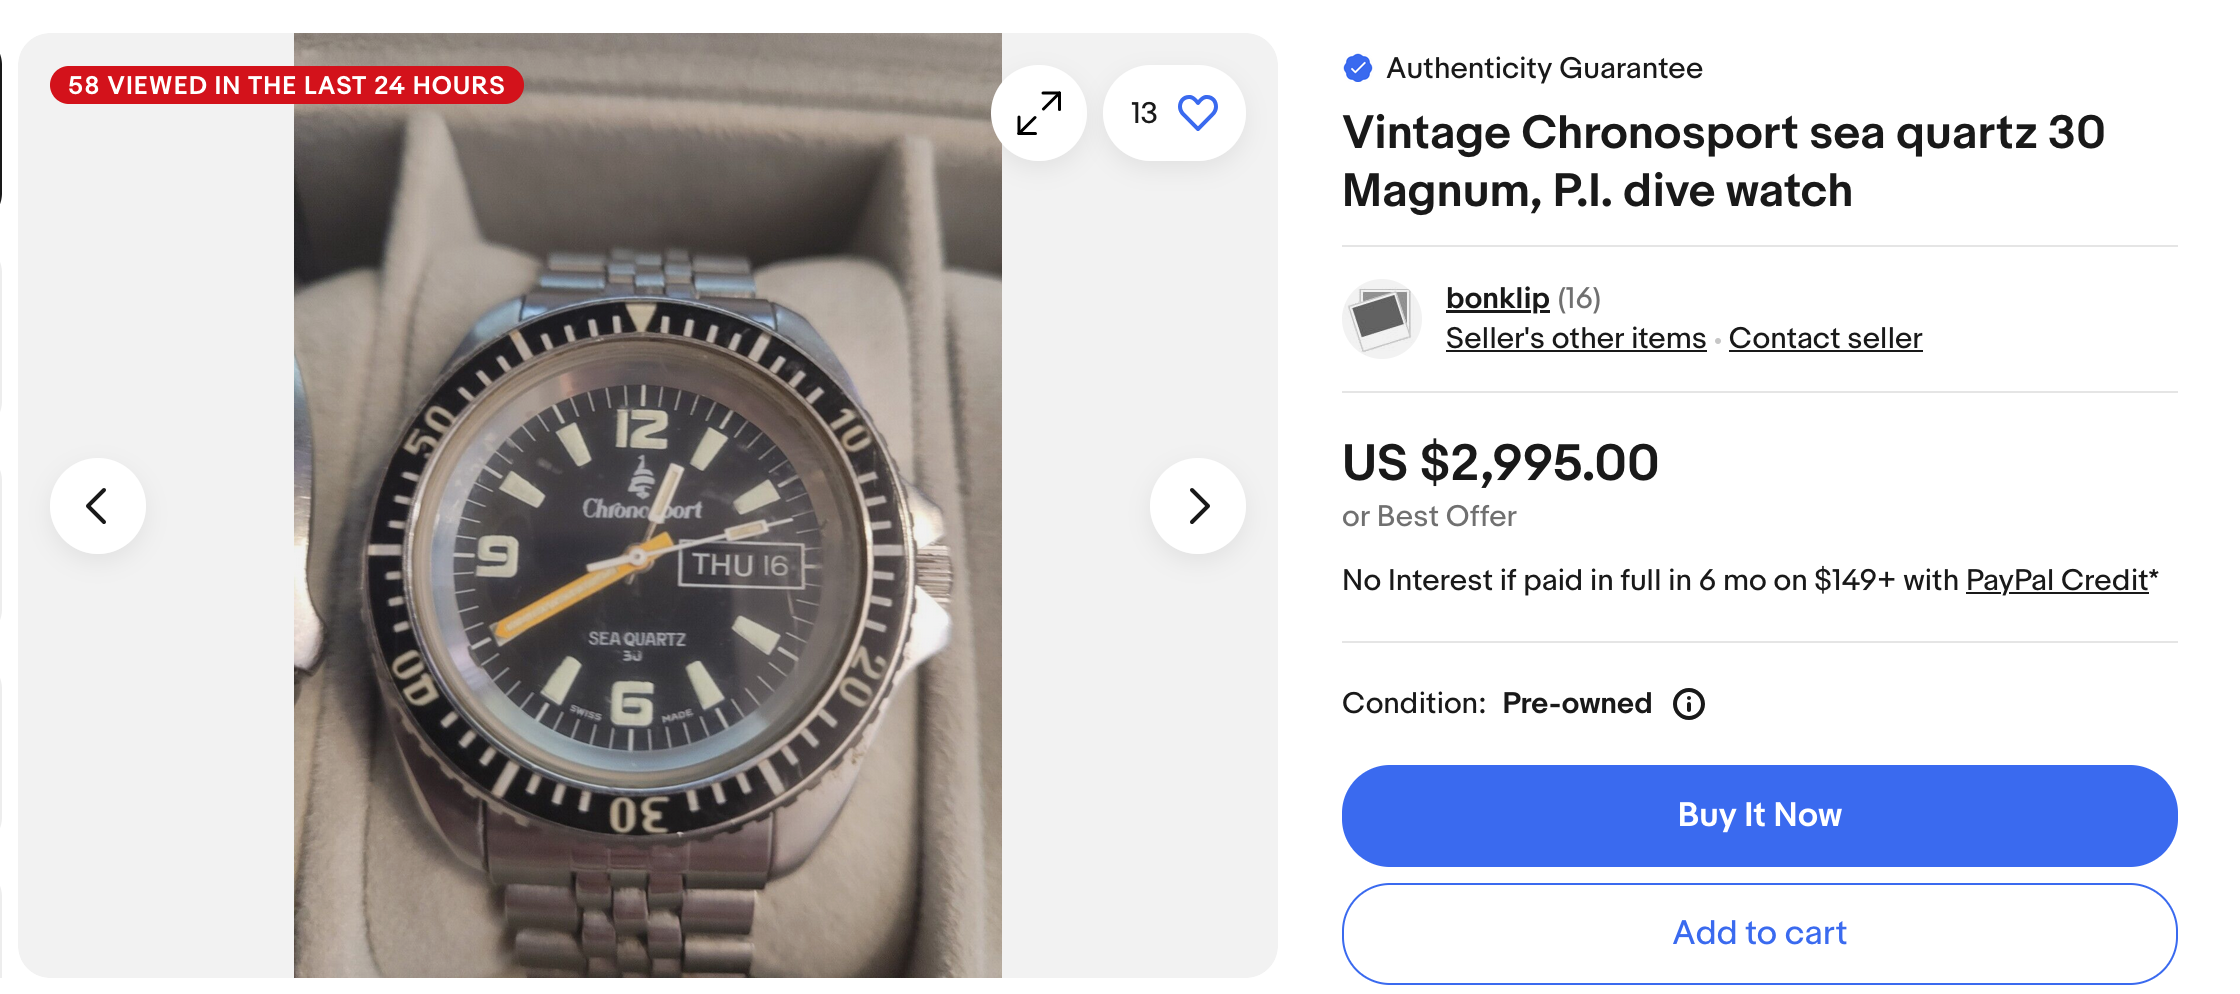Click the "or Best Offer" text

tap(1429, 516)
